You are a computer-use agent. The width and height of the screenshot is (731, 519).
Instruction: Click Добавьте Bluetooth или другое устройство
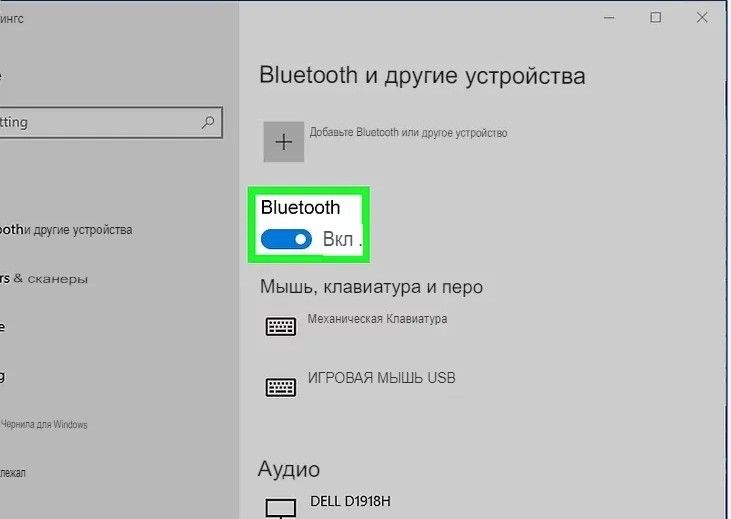pos(408,133)
